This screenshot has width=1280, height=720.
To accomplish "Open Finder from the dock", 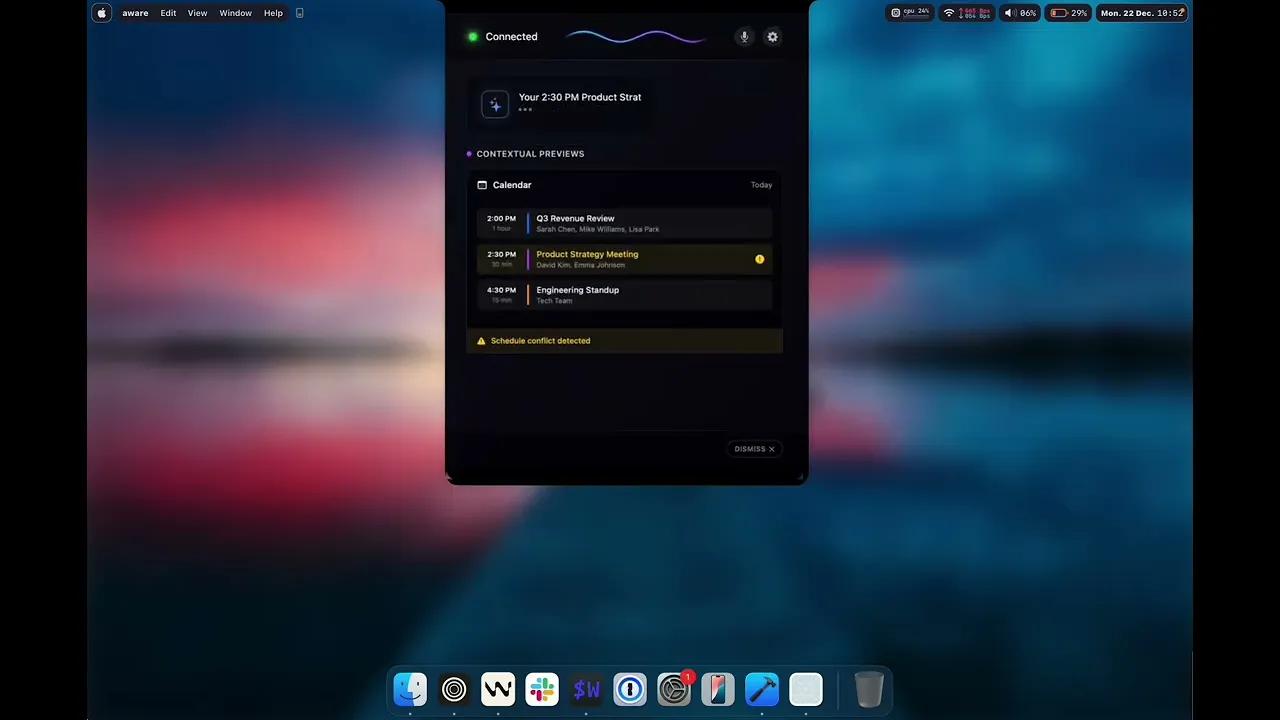I will coord(410,689).
